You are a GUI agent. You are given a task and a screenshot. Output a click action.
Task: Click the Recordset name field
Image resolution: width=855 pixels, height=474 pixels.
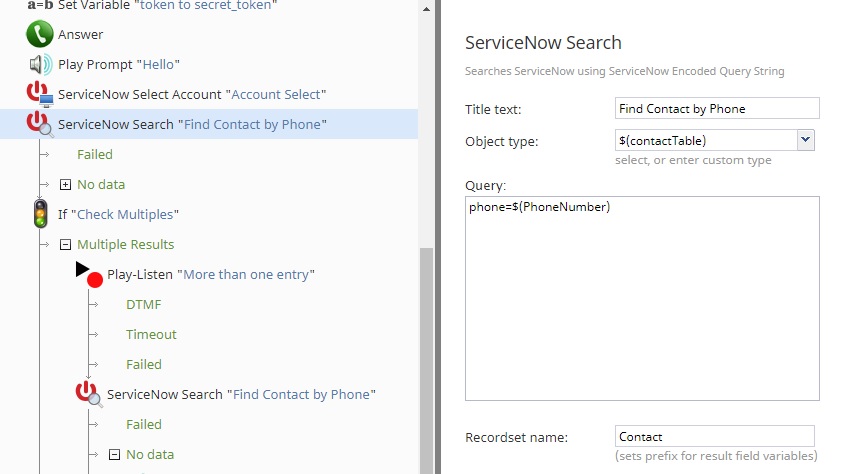pyautogui.click(x=715, y=436)
